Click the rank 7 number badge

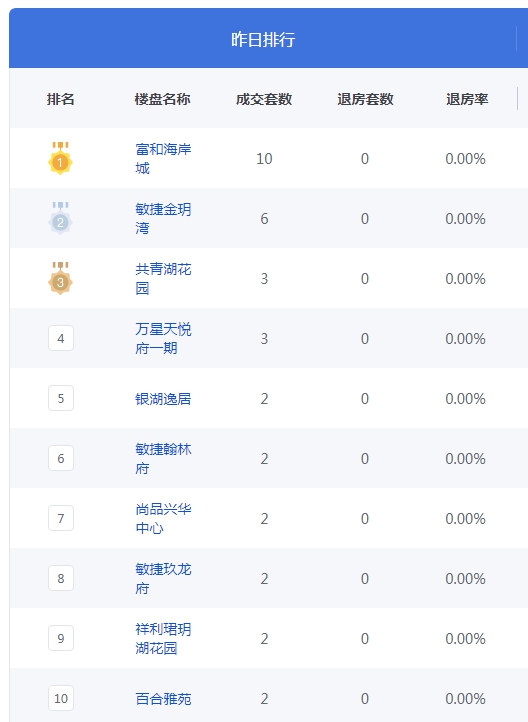[61, 518]
